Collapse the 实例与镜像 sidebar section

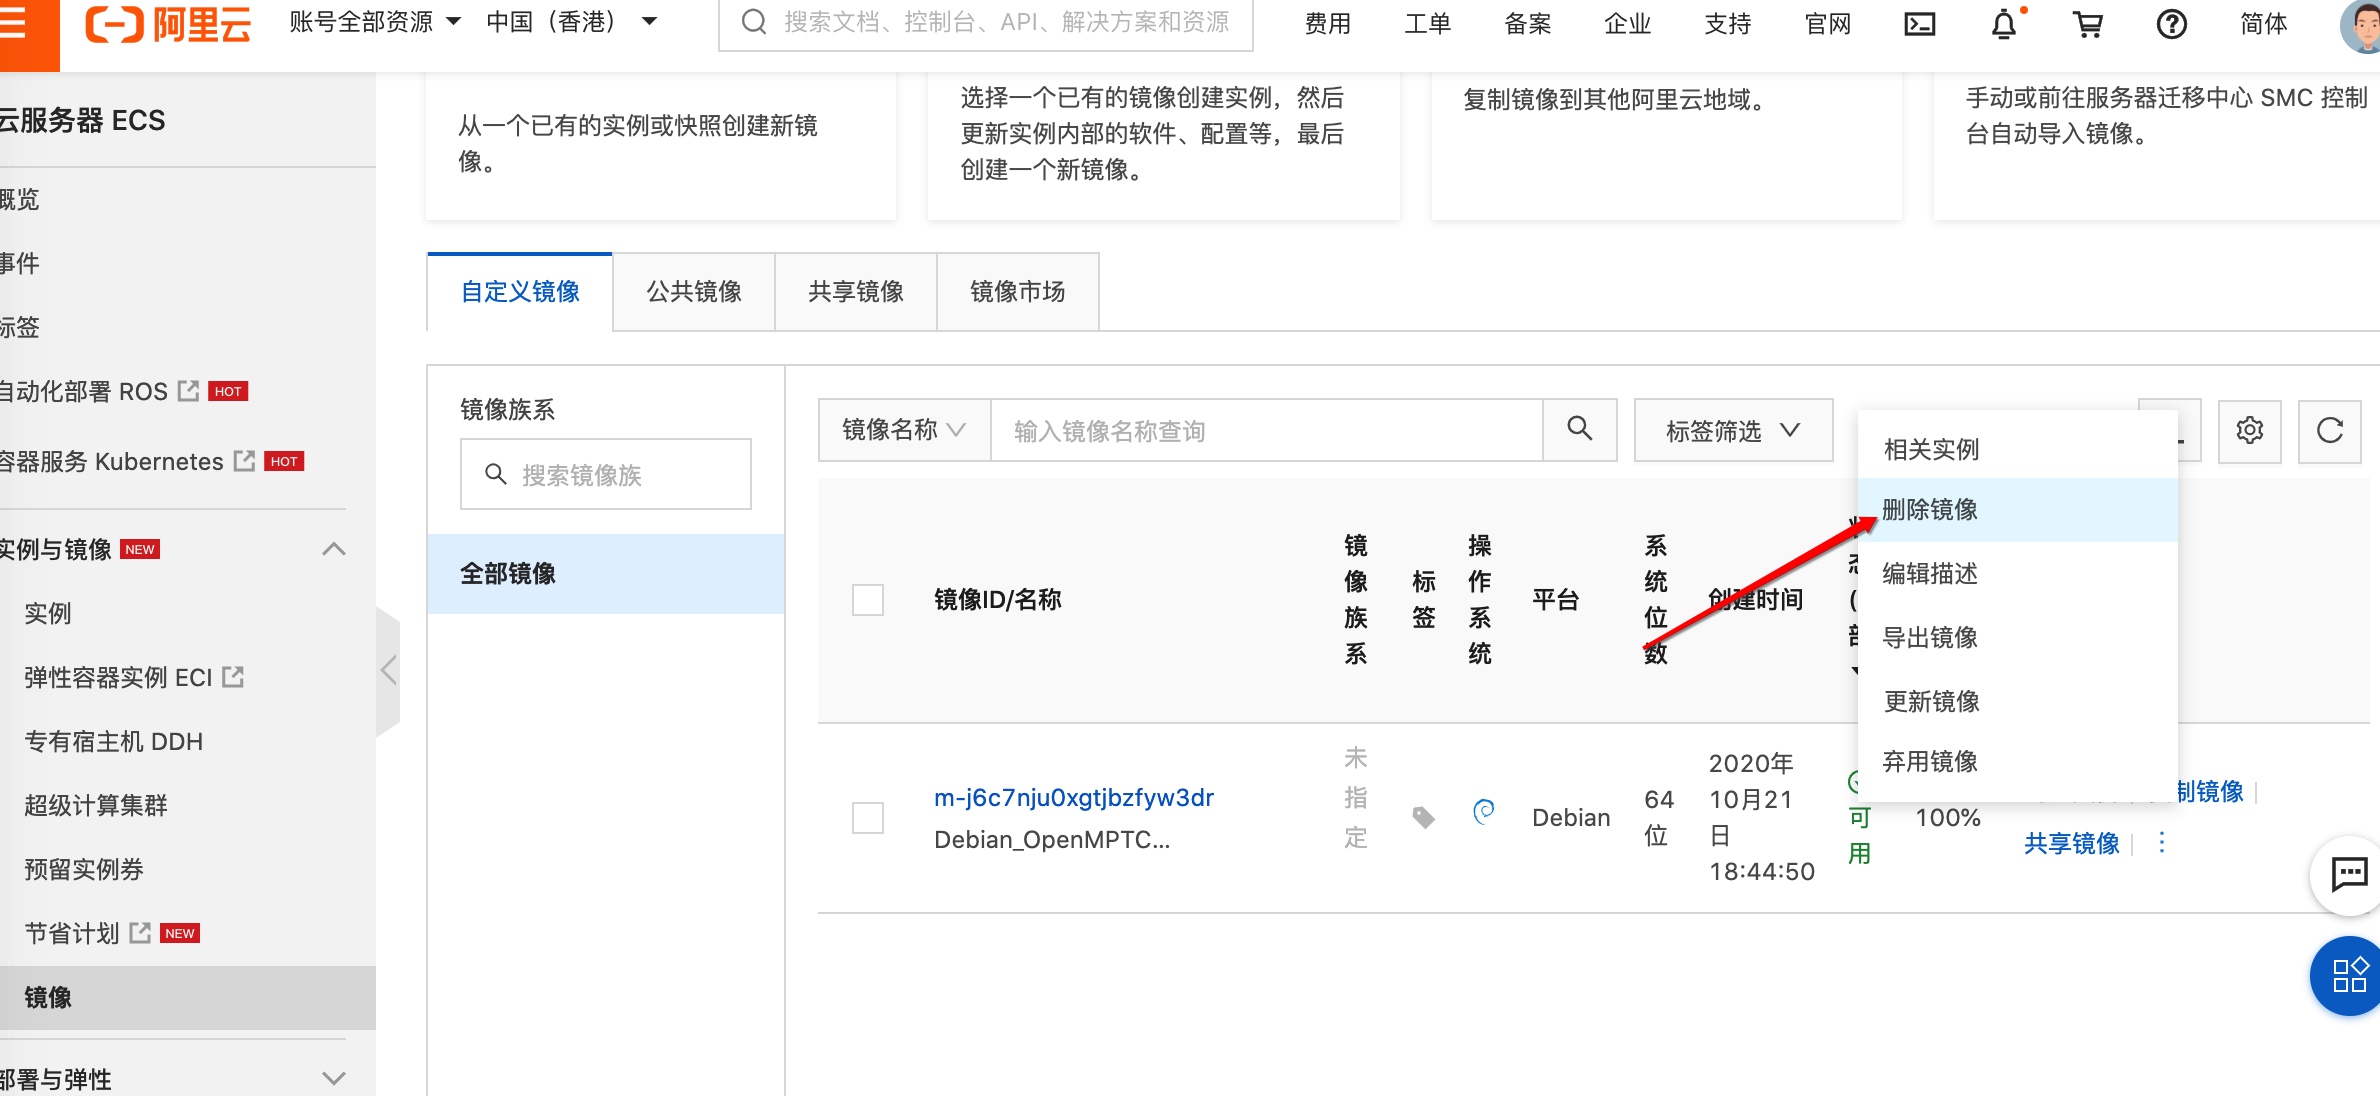(334, 549)
